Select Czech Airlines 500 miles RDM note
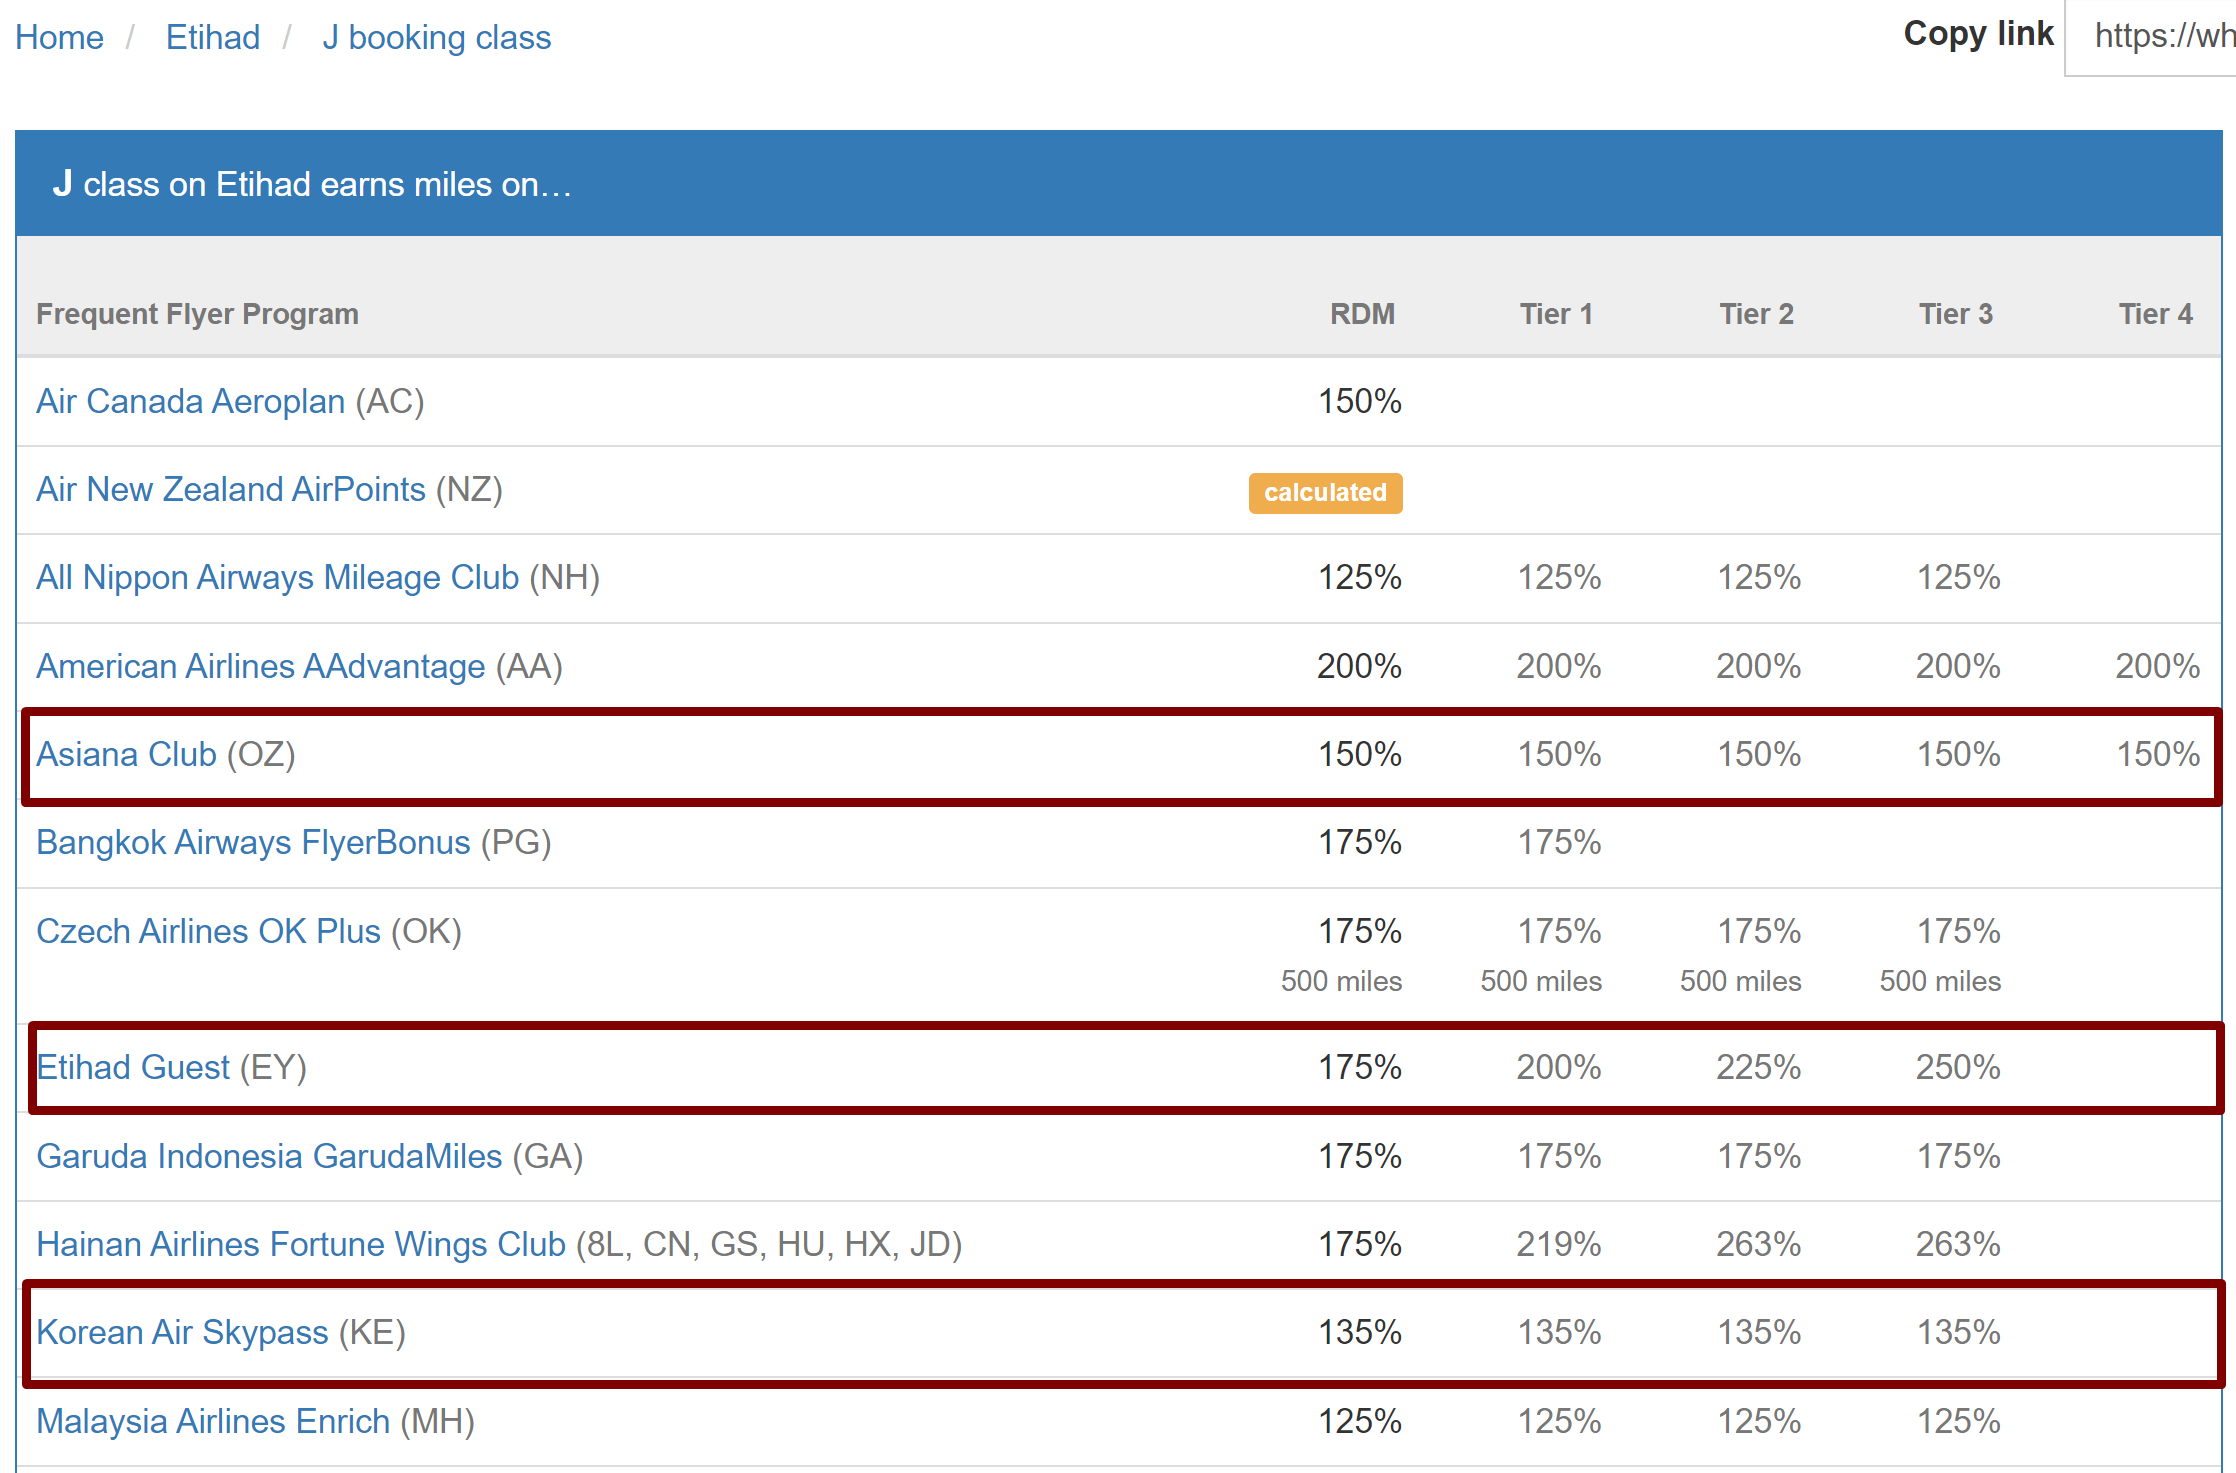2236x1473 pixels. coord(1341,981)
